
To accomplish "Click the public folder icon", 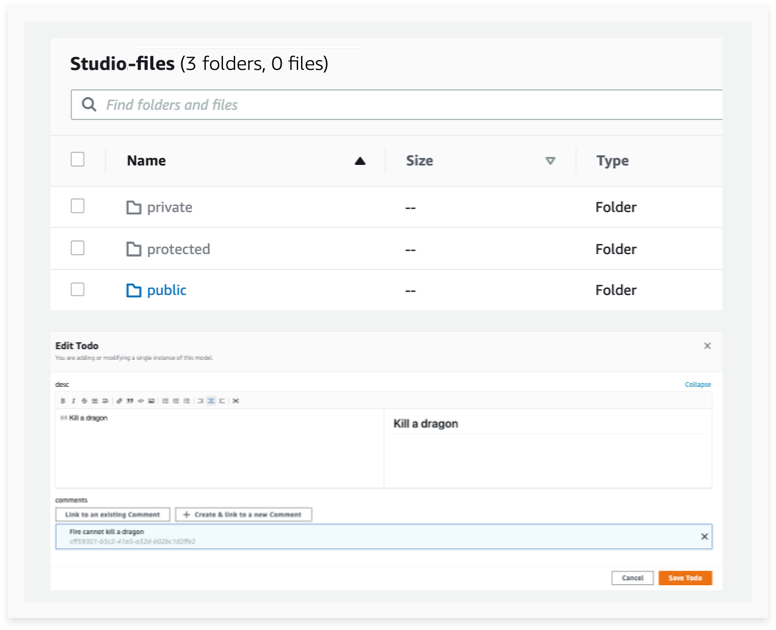I will [x=134, y=291].
